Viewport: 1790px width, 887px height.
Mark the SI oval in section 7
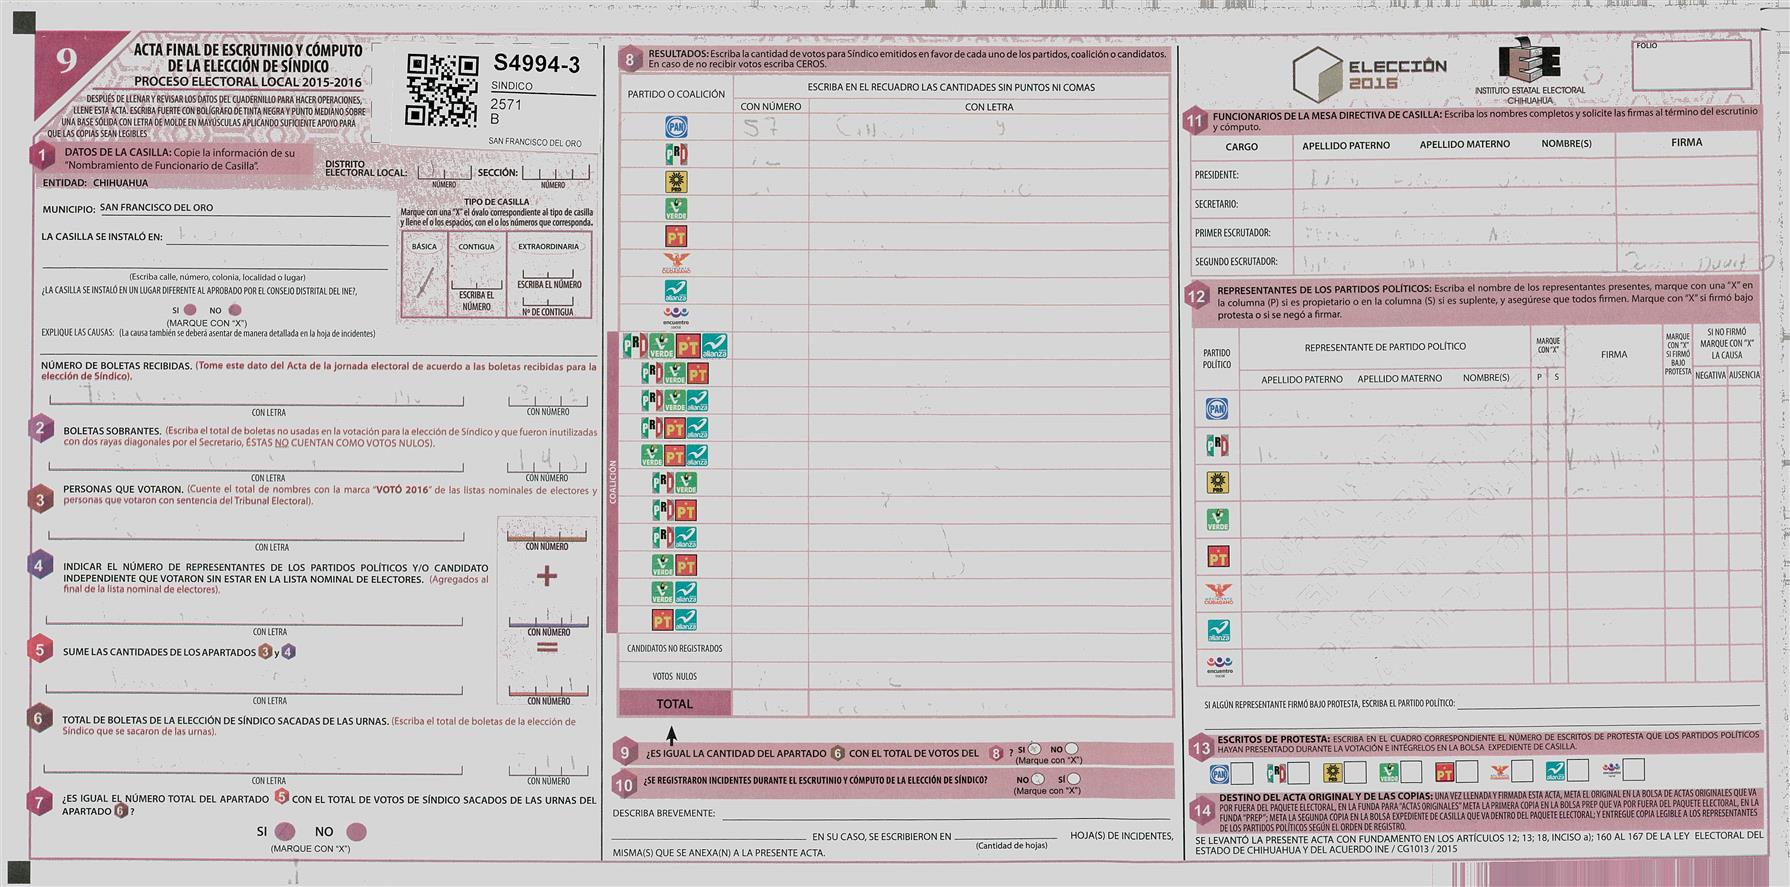(285, 831)
